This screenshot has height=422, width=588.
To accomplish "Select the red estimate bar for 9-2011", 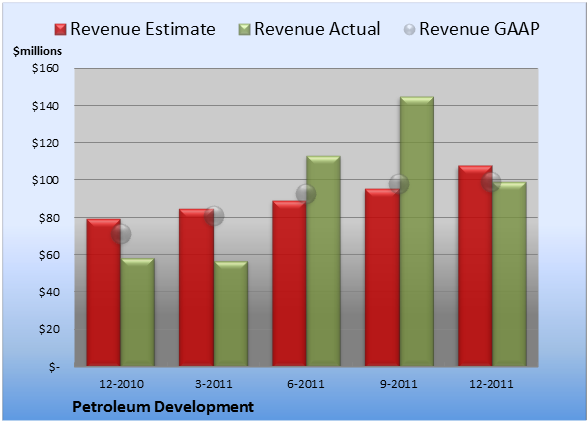I will pos(382,278).
